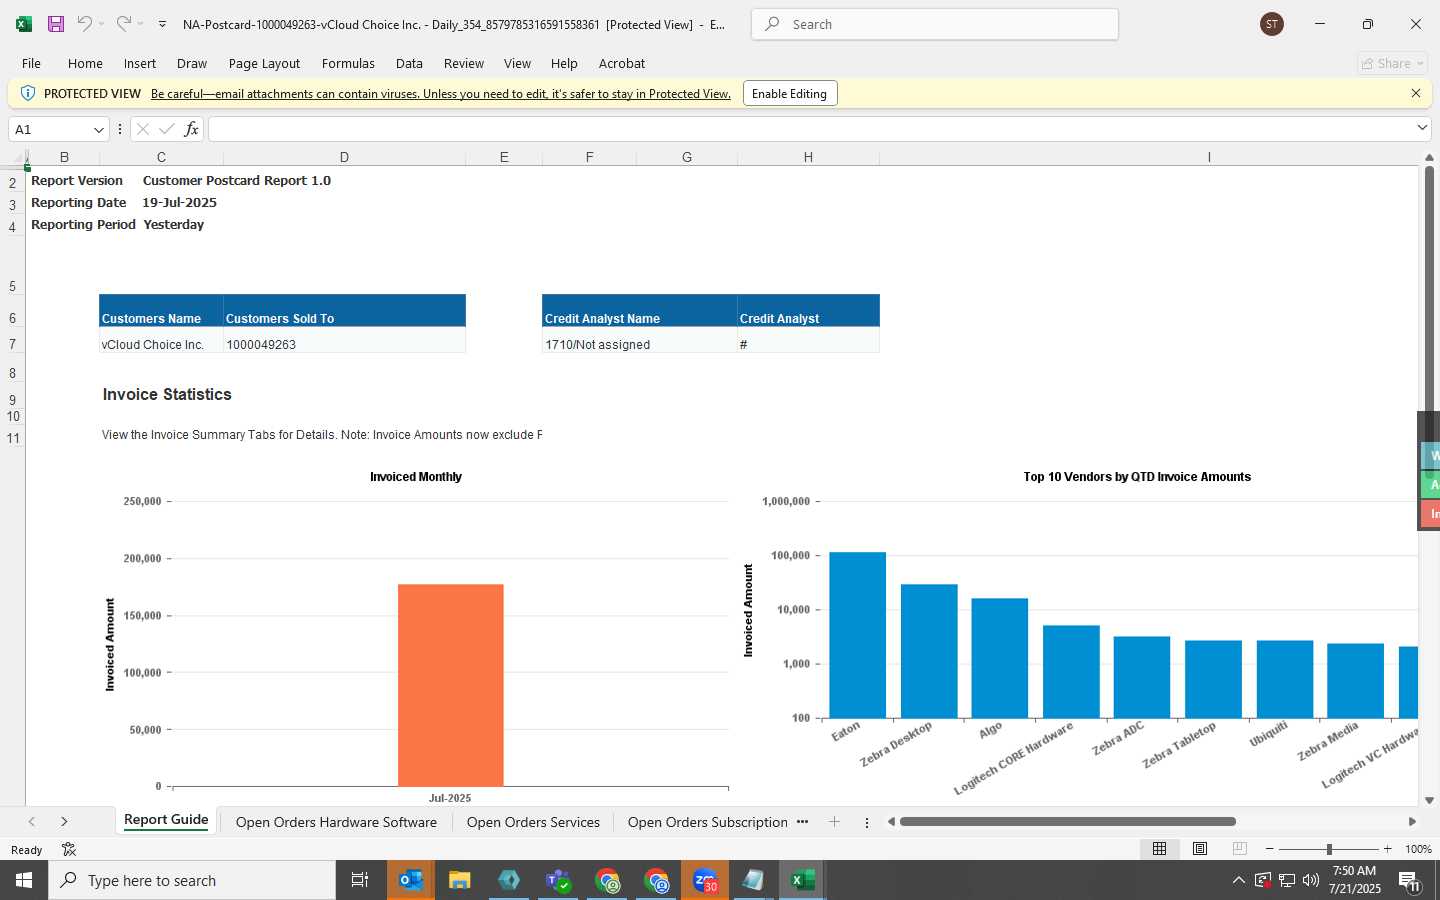Open the Help tab

tap(564, 63)
